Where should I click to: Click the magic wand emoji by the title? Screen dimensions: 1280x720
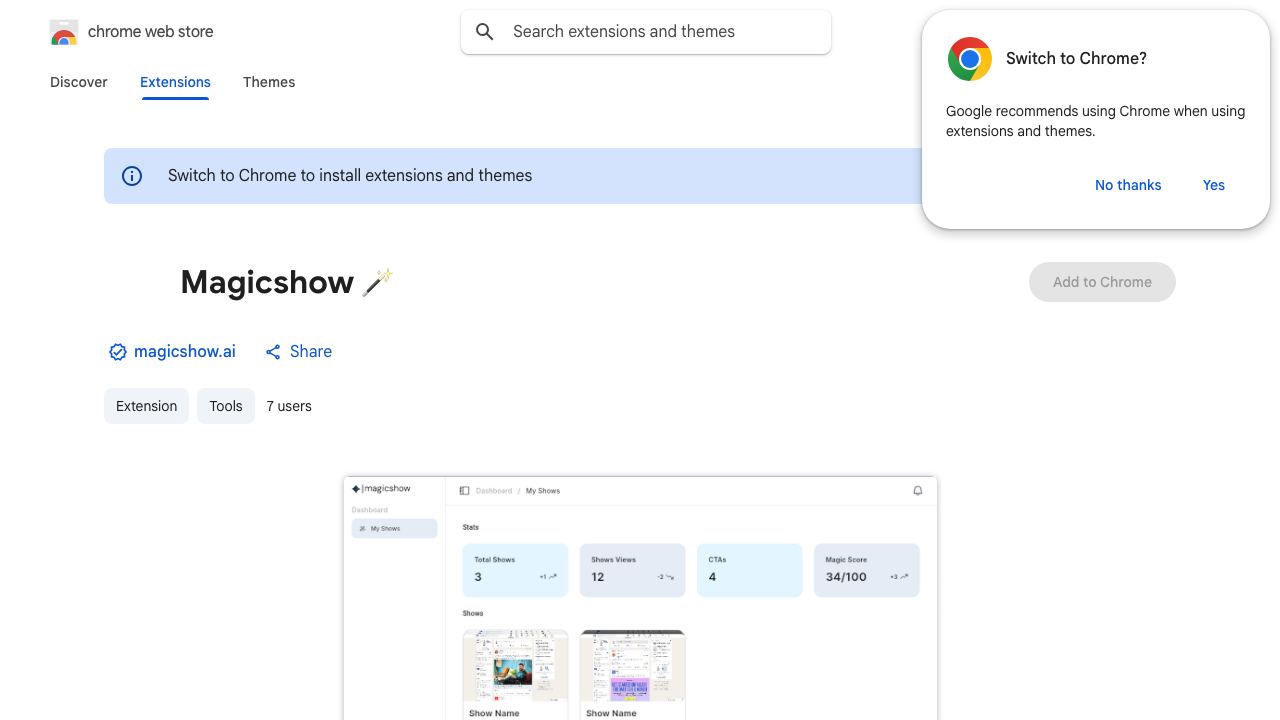pos(377,282)
